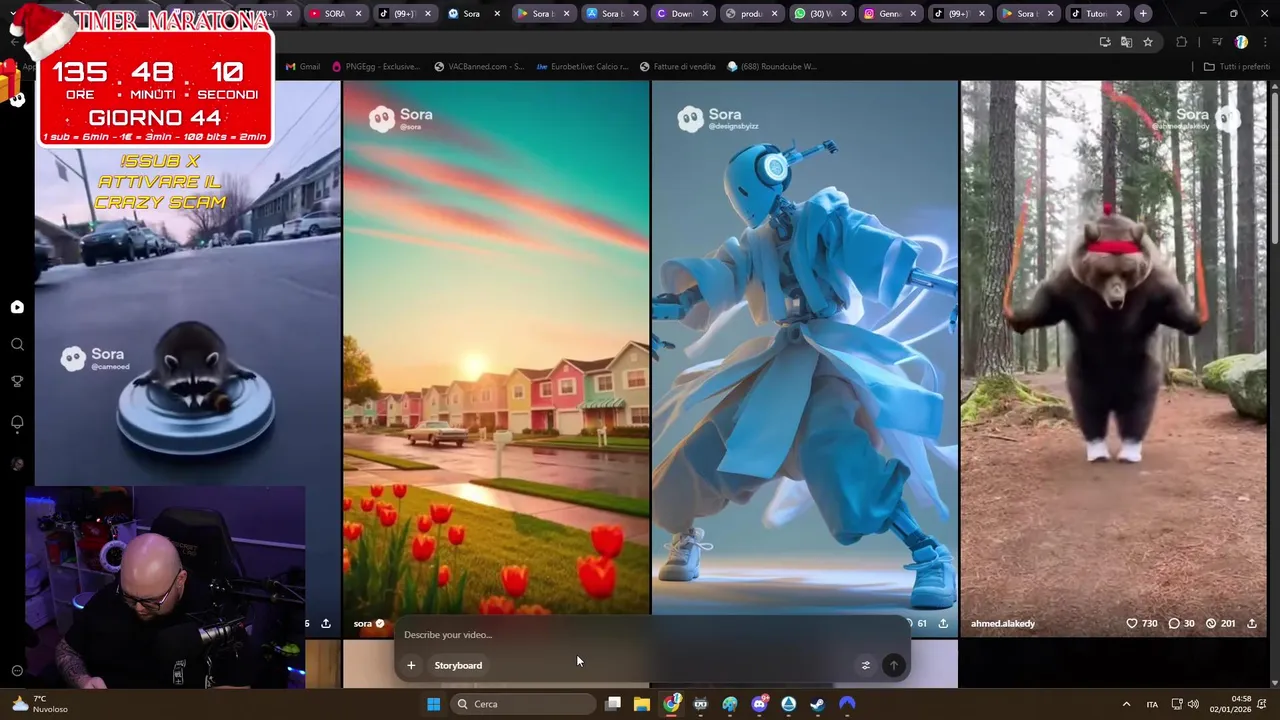Open the Chrome three-dot menu

(1264, 42)
